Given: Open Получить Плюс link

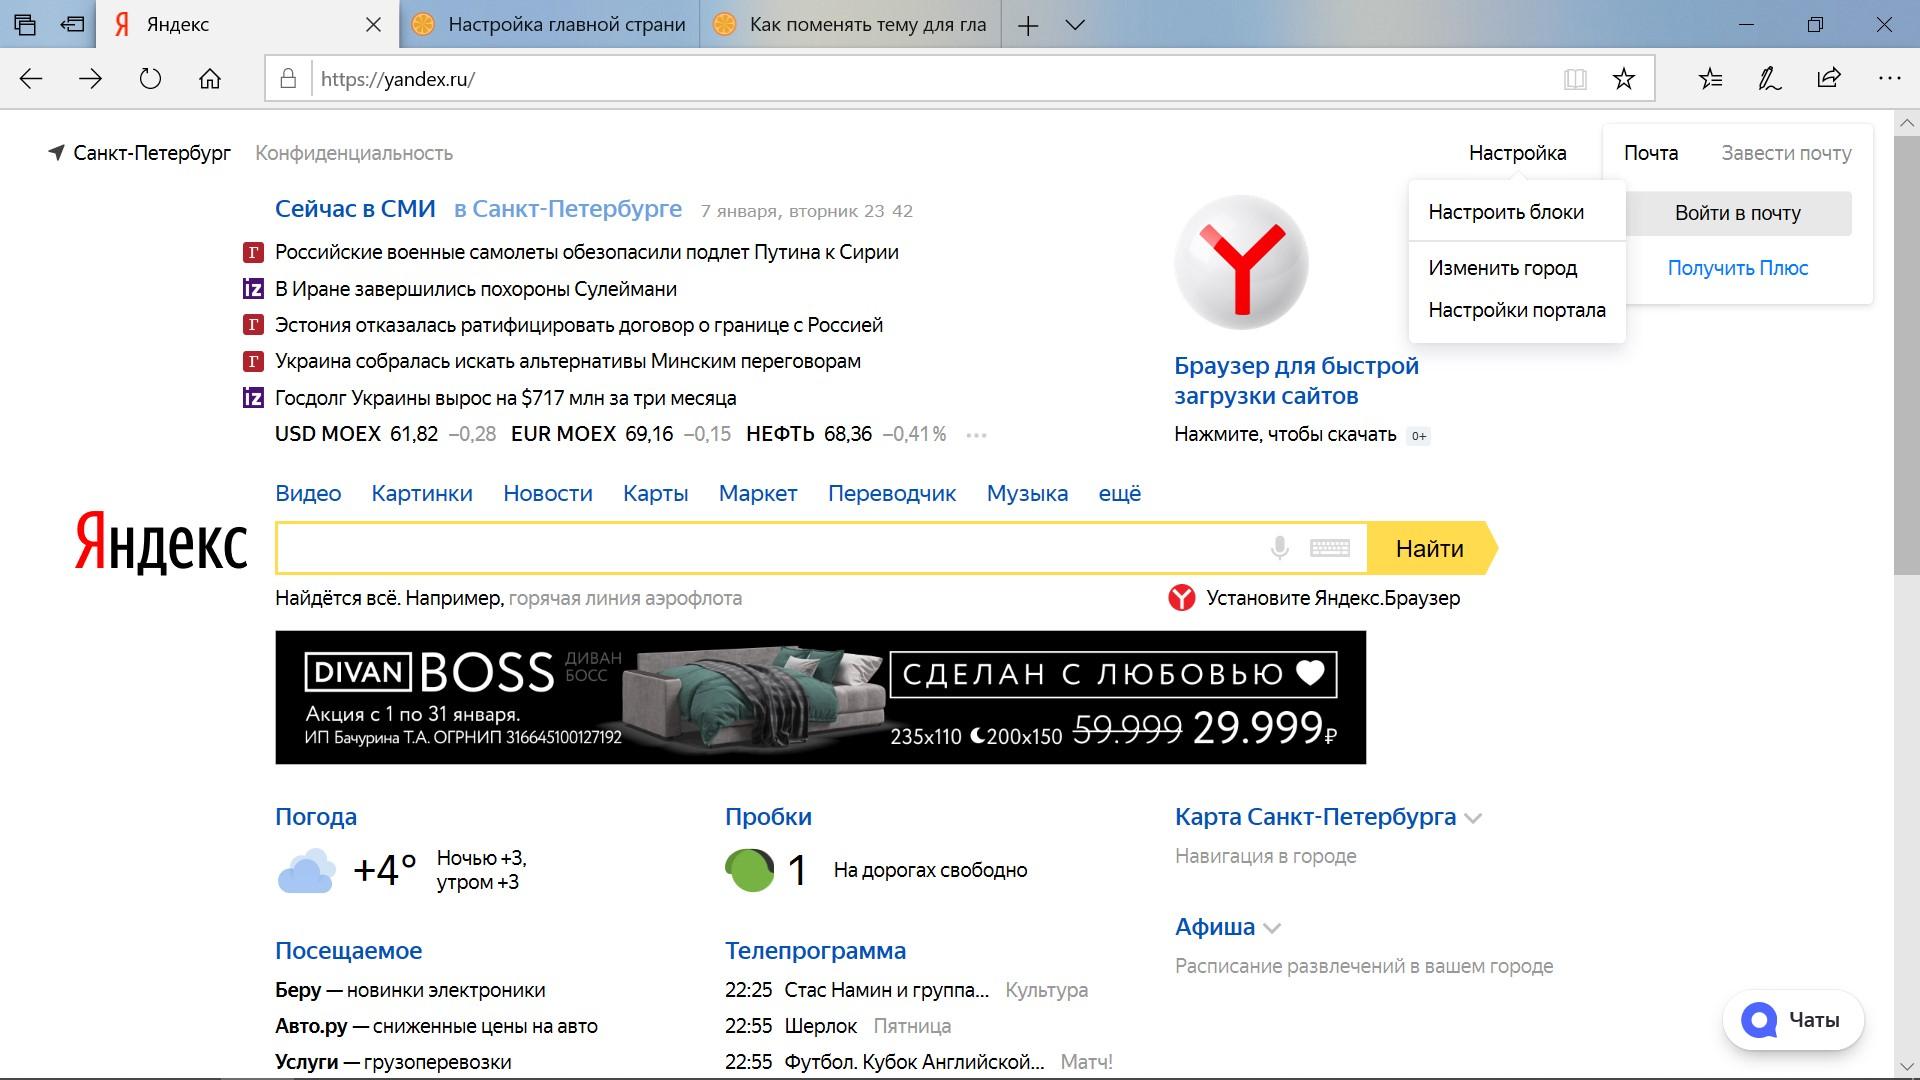Looking at the screenshot, I should click(x=1738, y=268).
